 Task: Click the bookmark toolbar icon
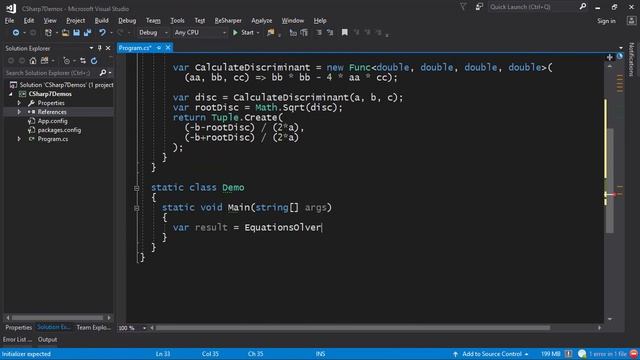[344, 33]
